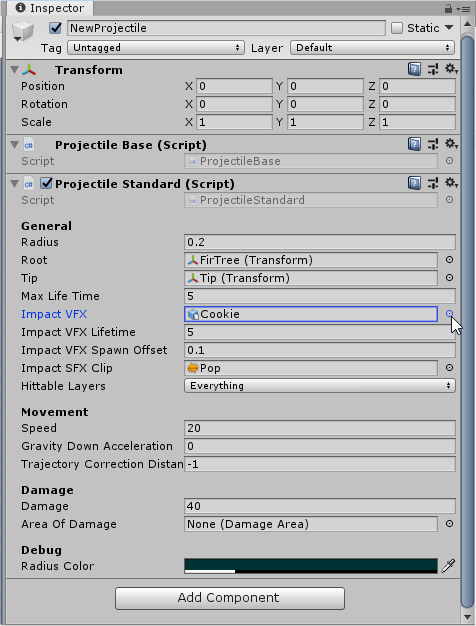Click the Add Component button

coord(230,598)
